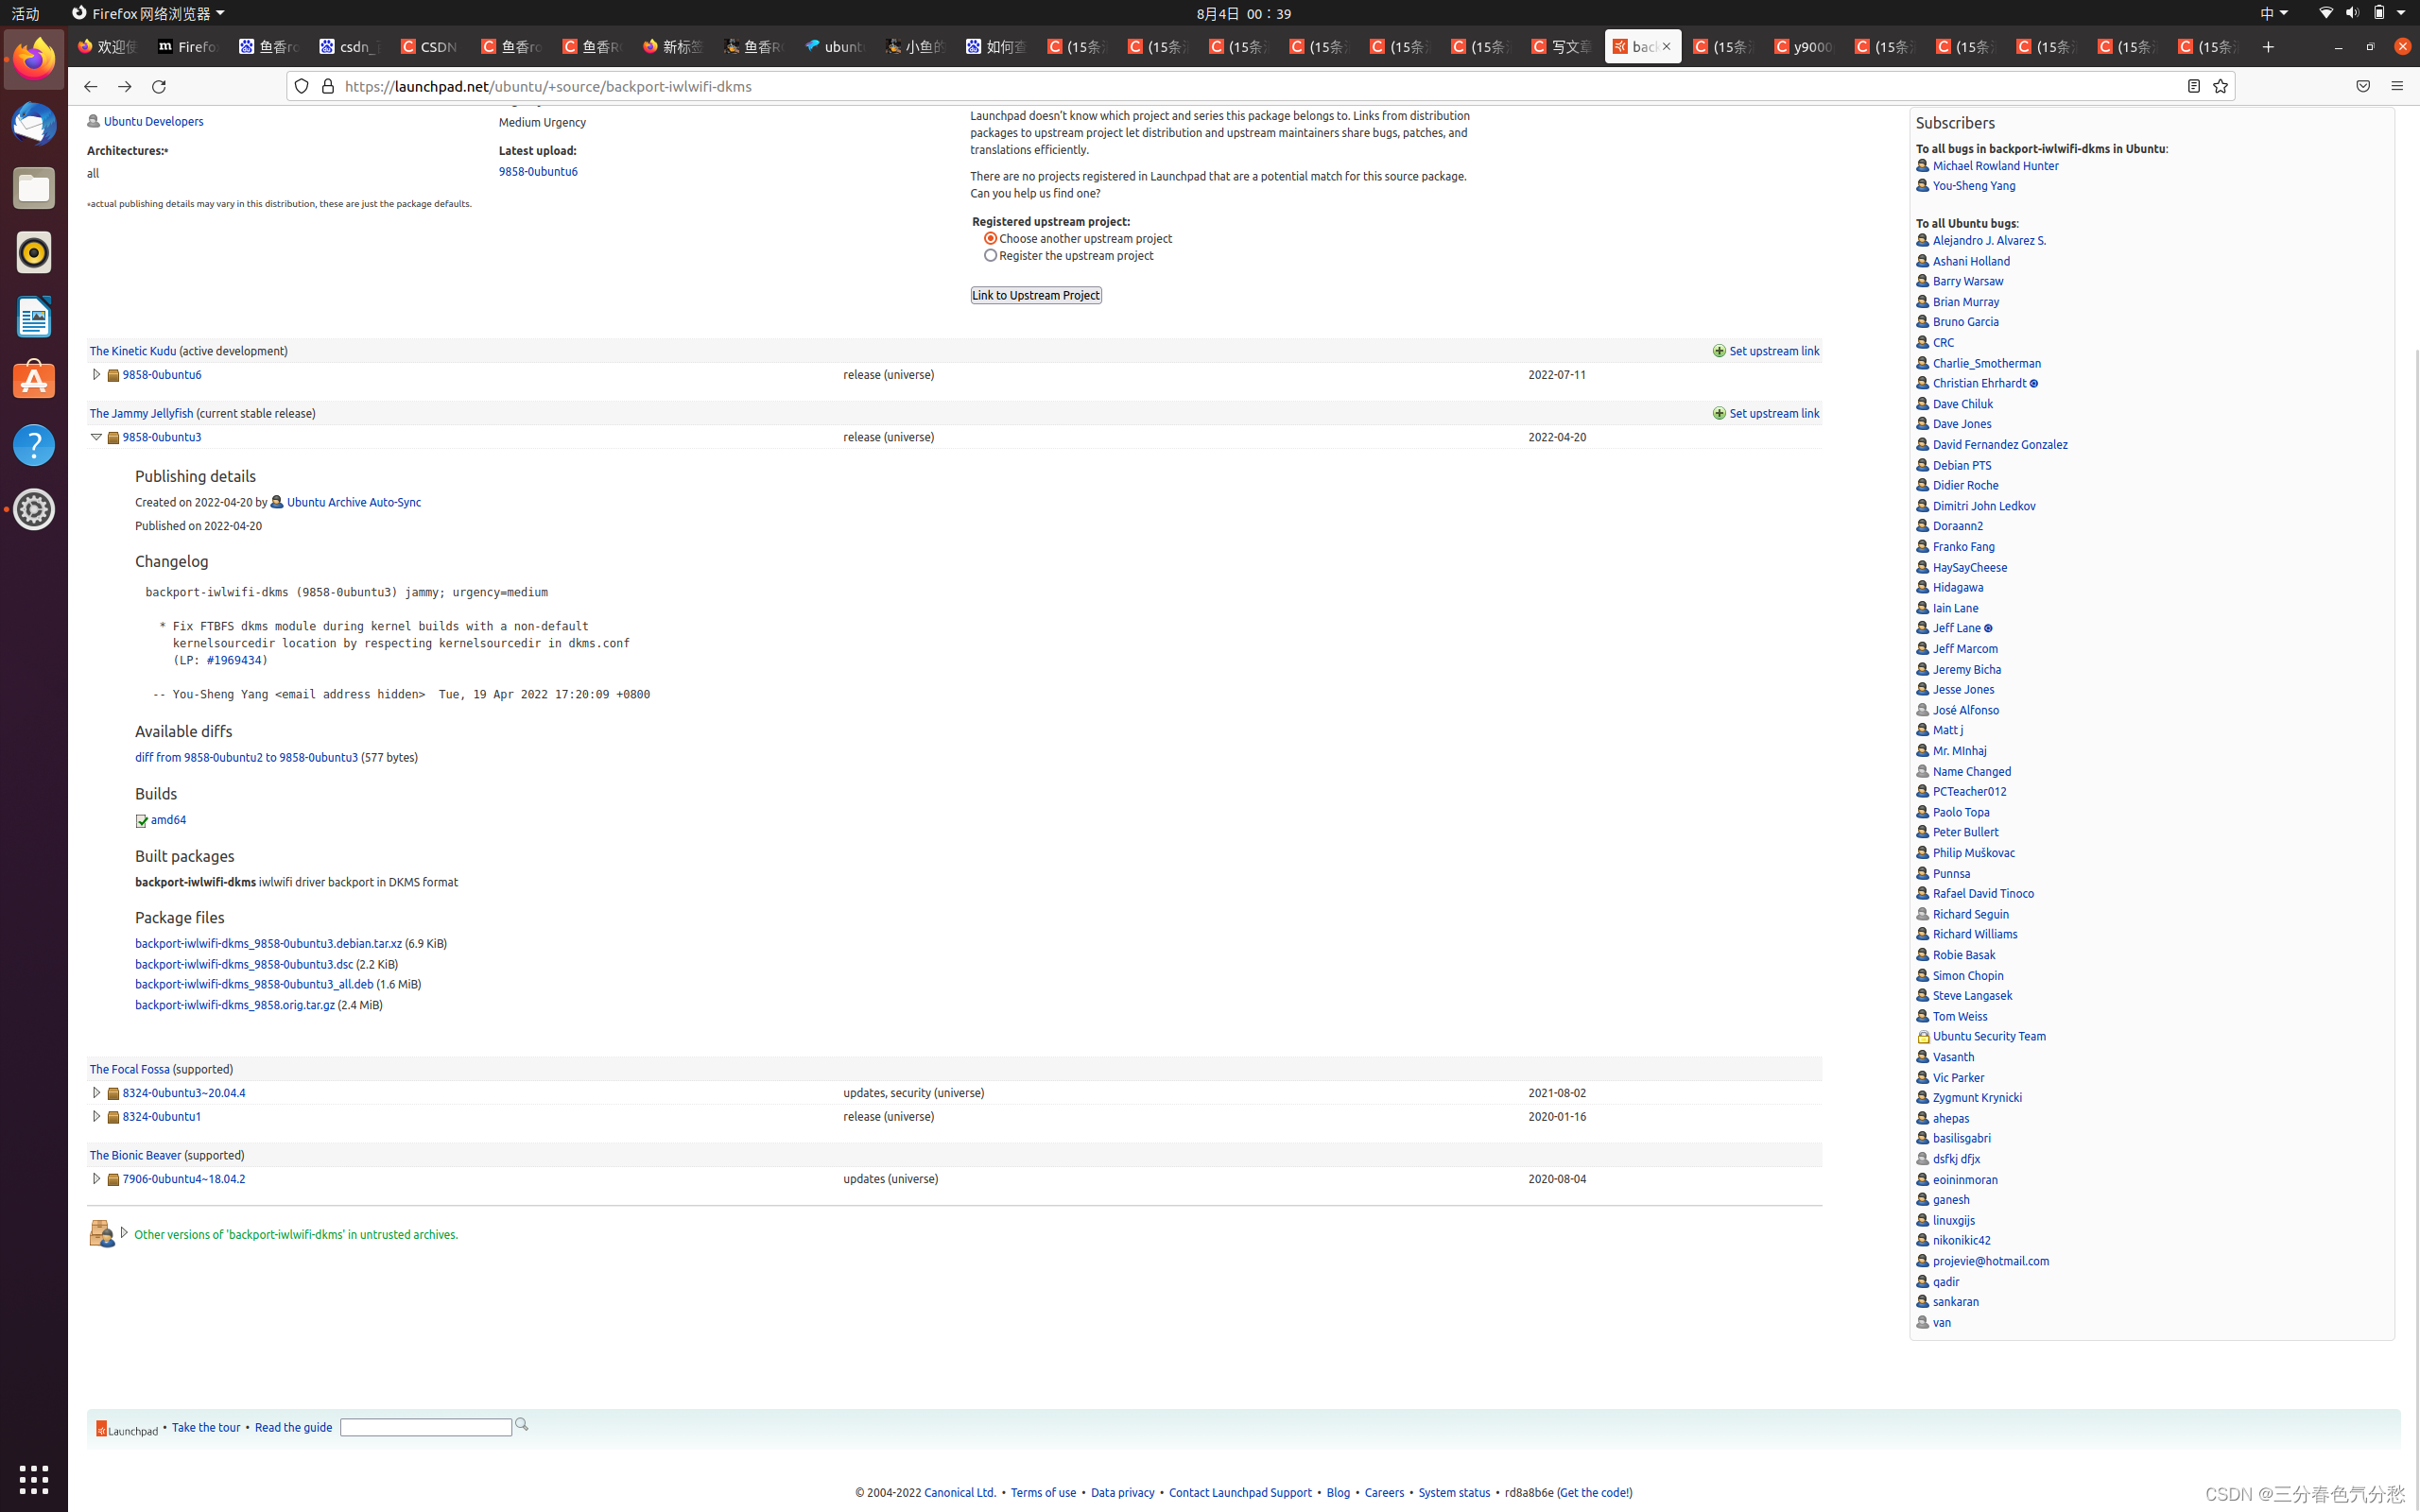The image size is (2420, 1512).
Task: Show all applications grid
Action: (x=34, y=1478)
